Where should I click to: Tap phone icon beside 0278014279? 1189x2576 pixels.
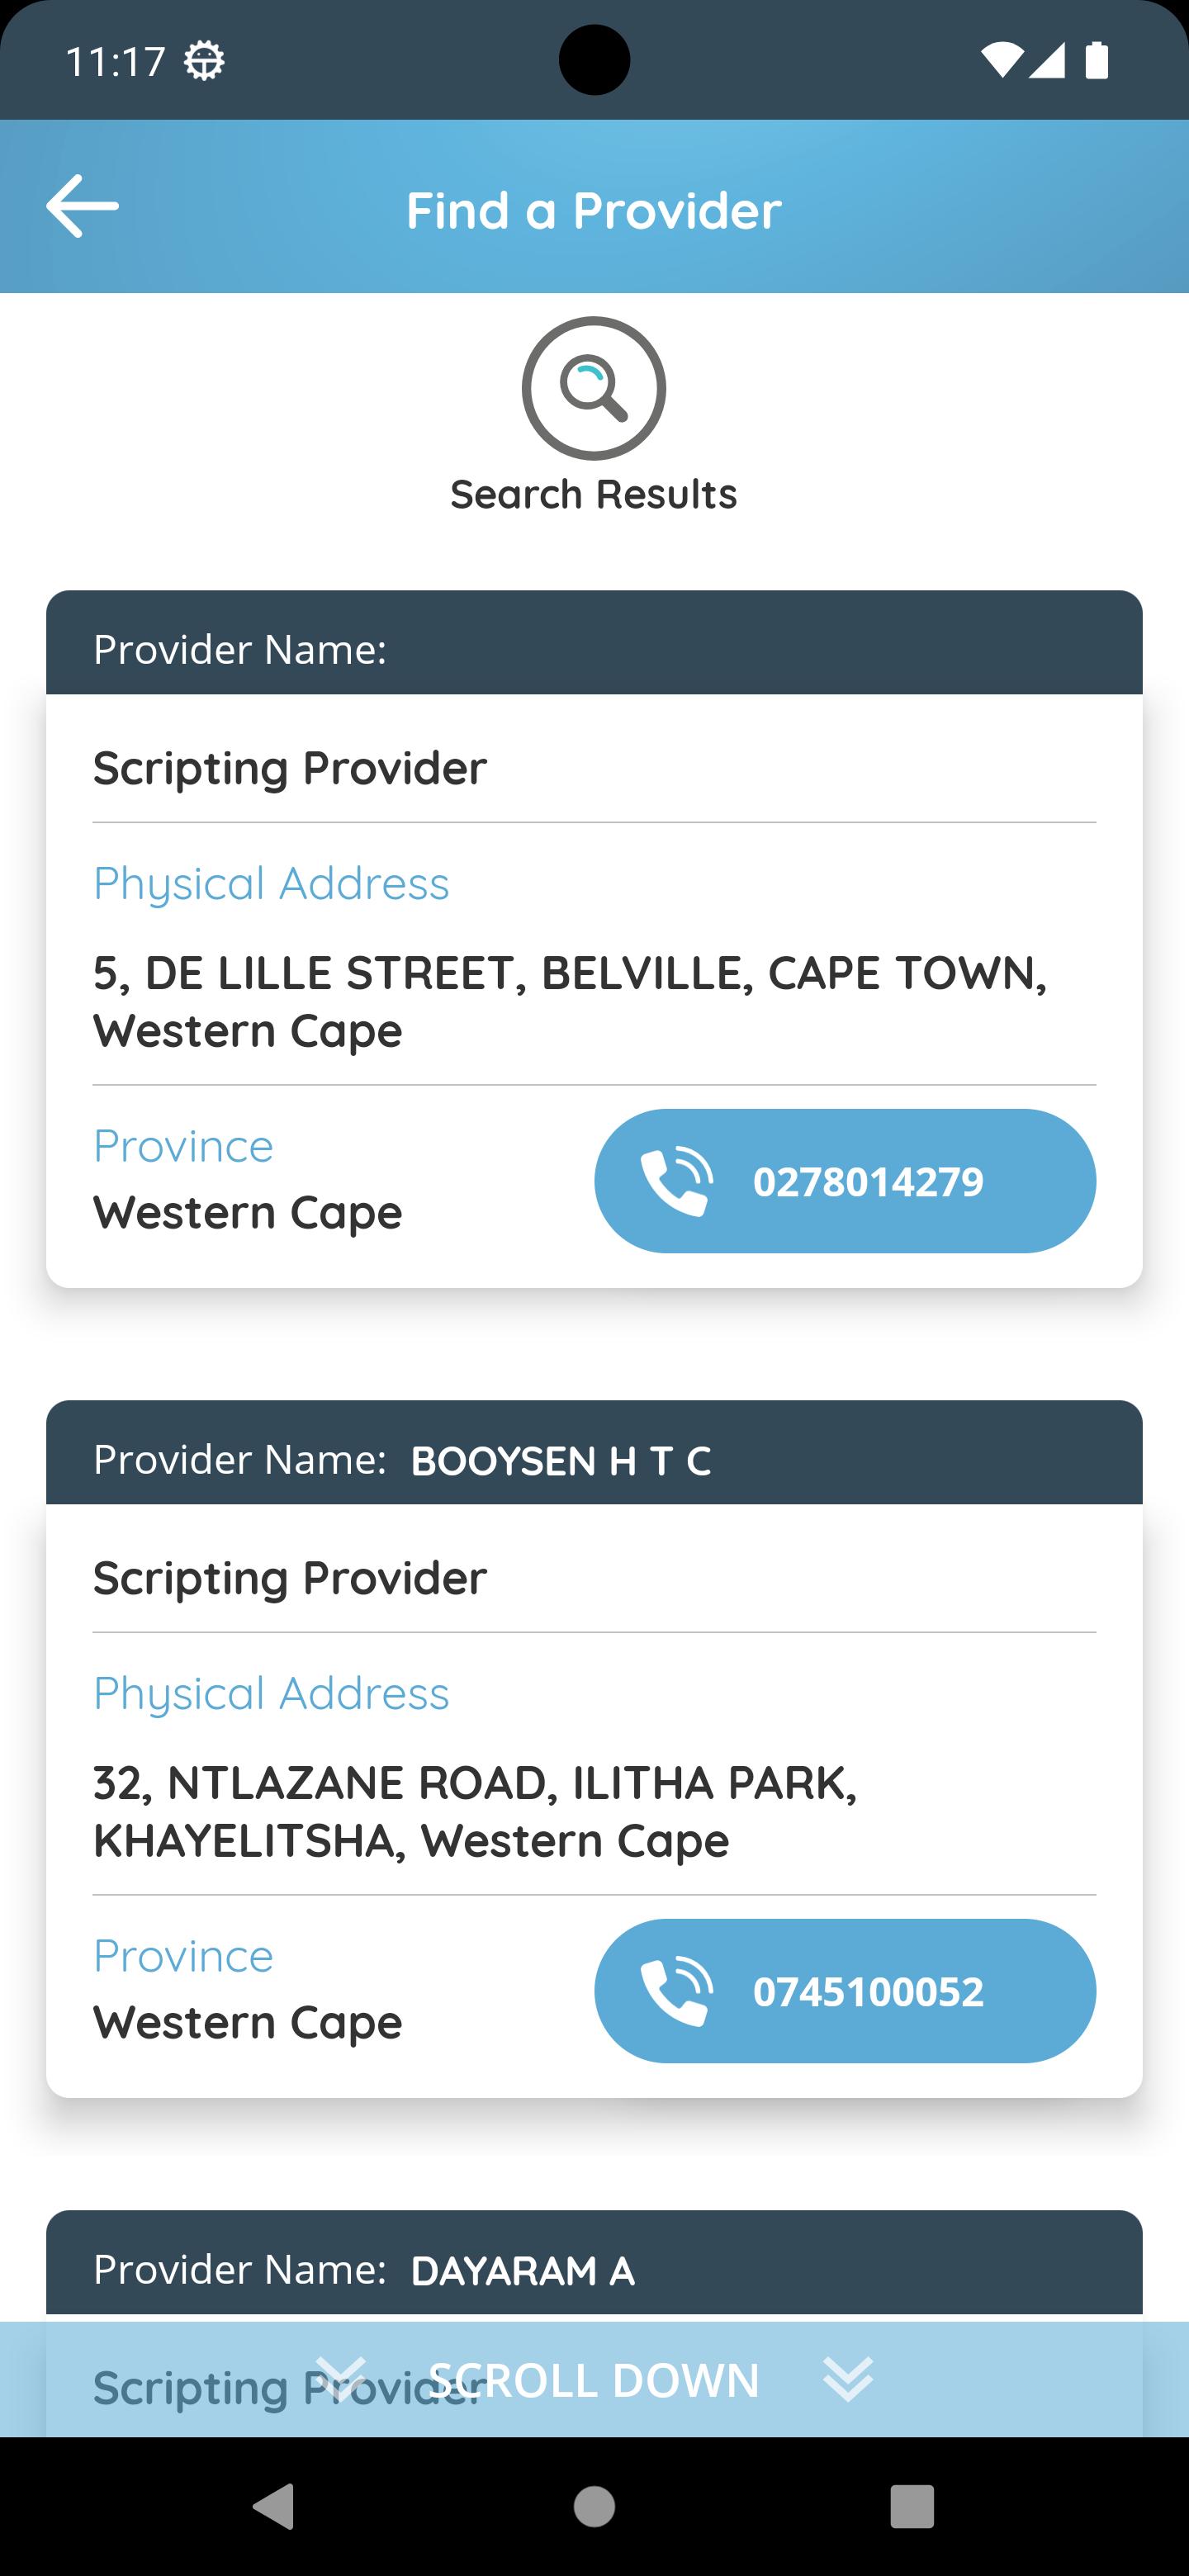(677, 1181)
